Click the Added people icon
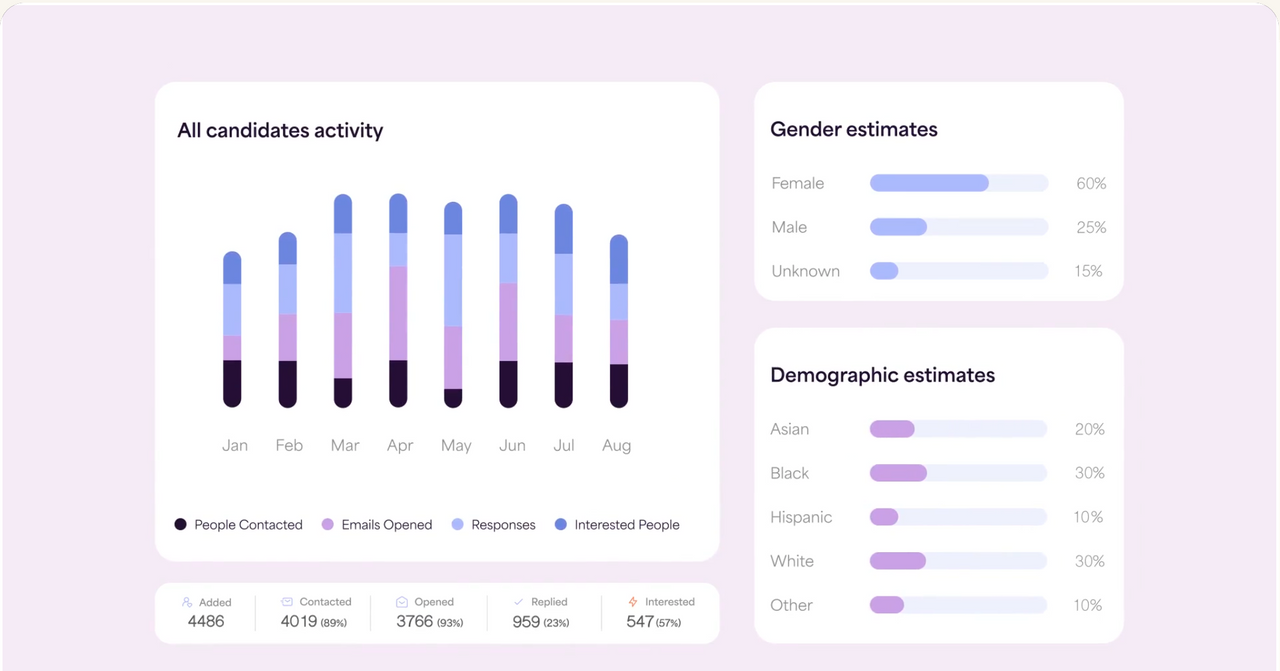This screenshot has width=1280, height=671. 187,602
